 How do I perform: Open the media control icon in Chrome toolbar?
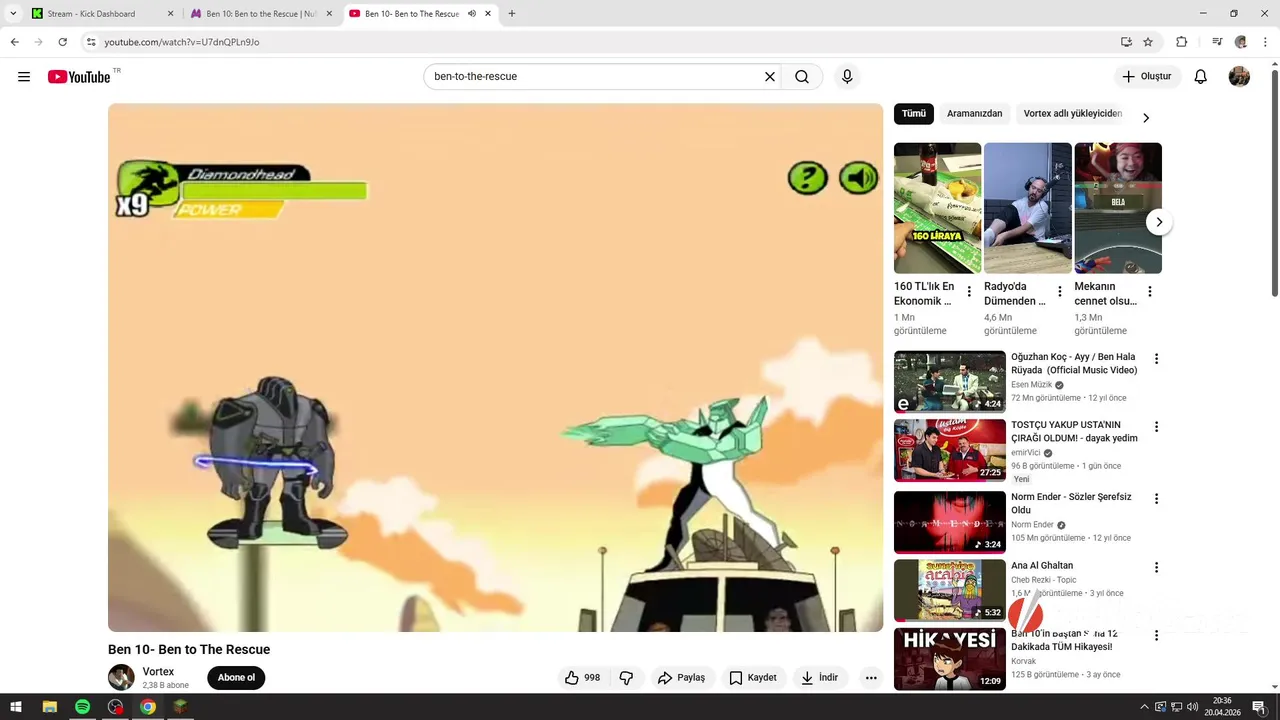click(1217, 42)
